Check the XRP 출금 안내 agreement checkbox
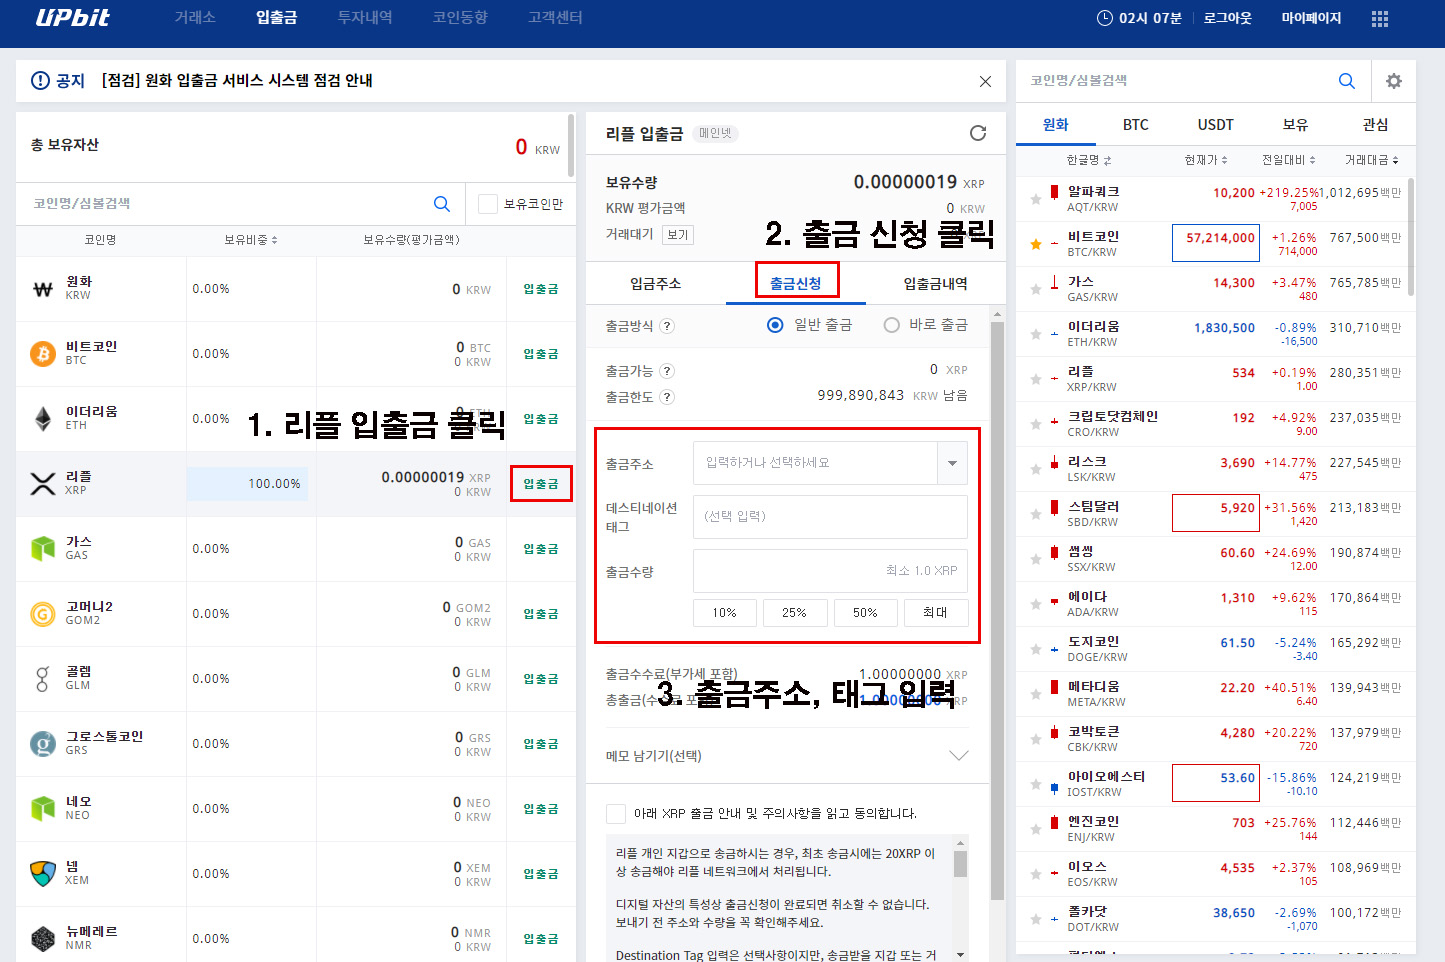 616,814
